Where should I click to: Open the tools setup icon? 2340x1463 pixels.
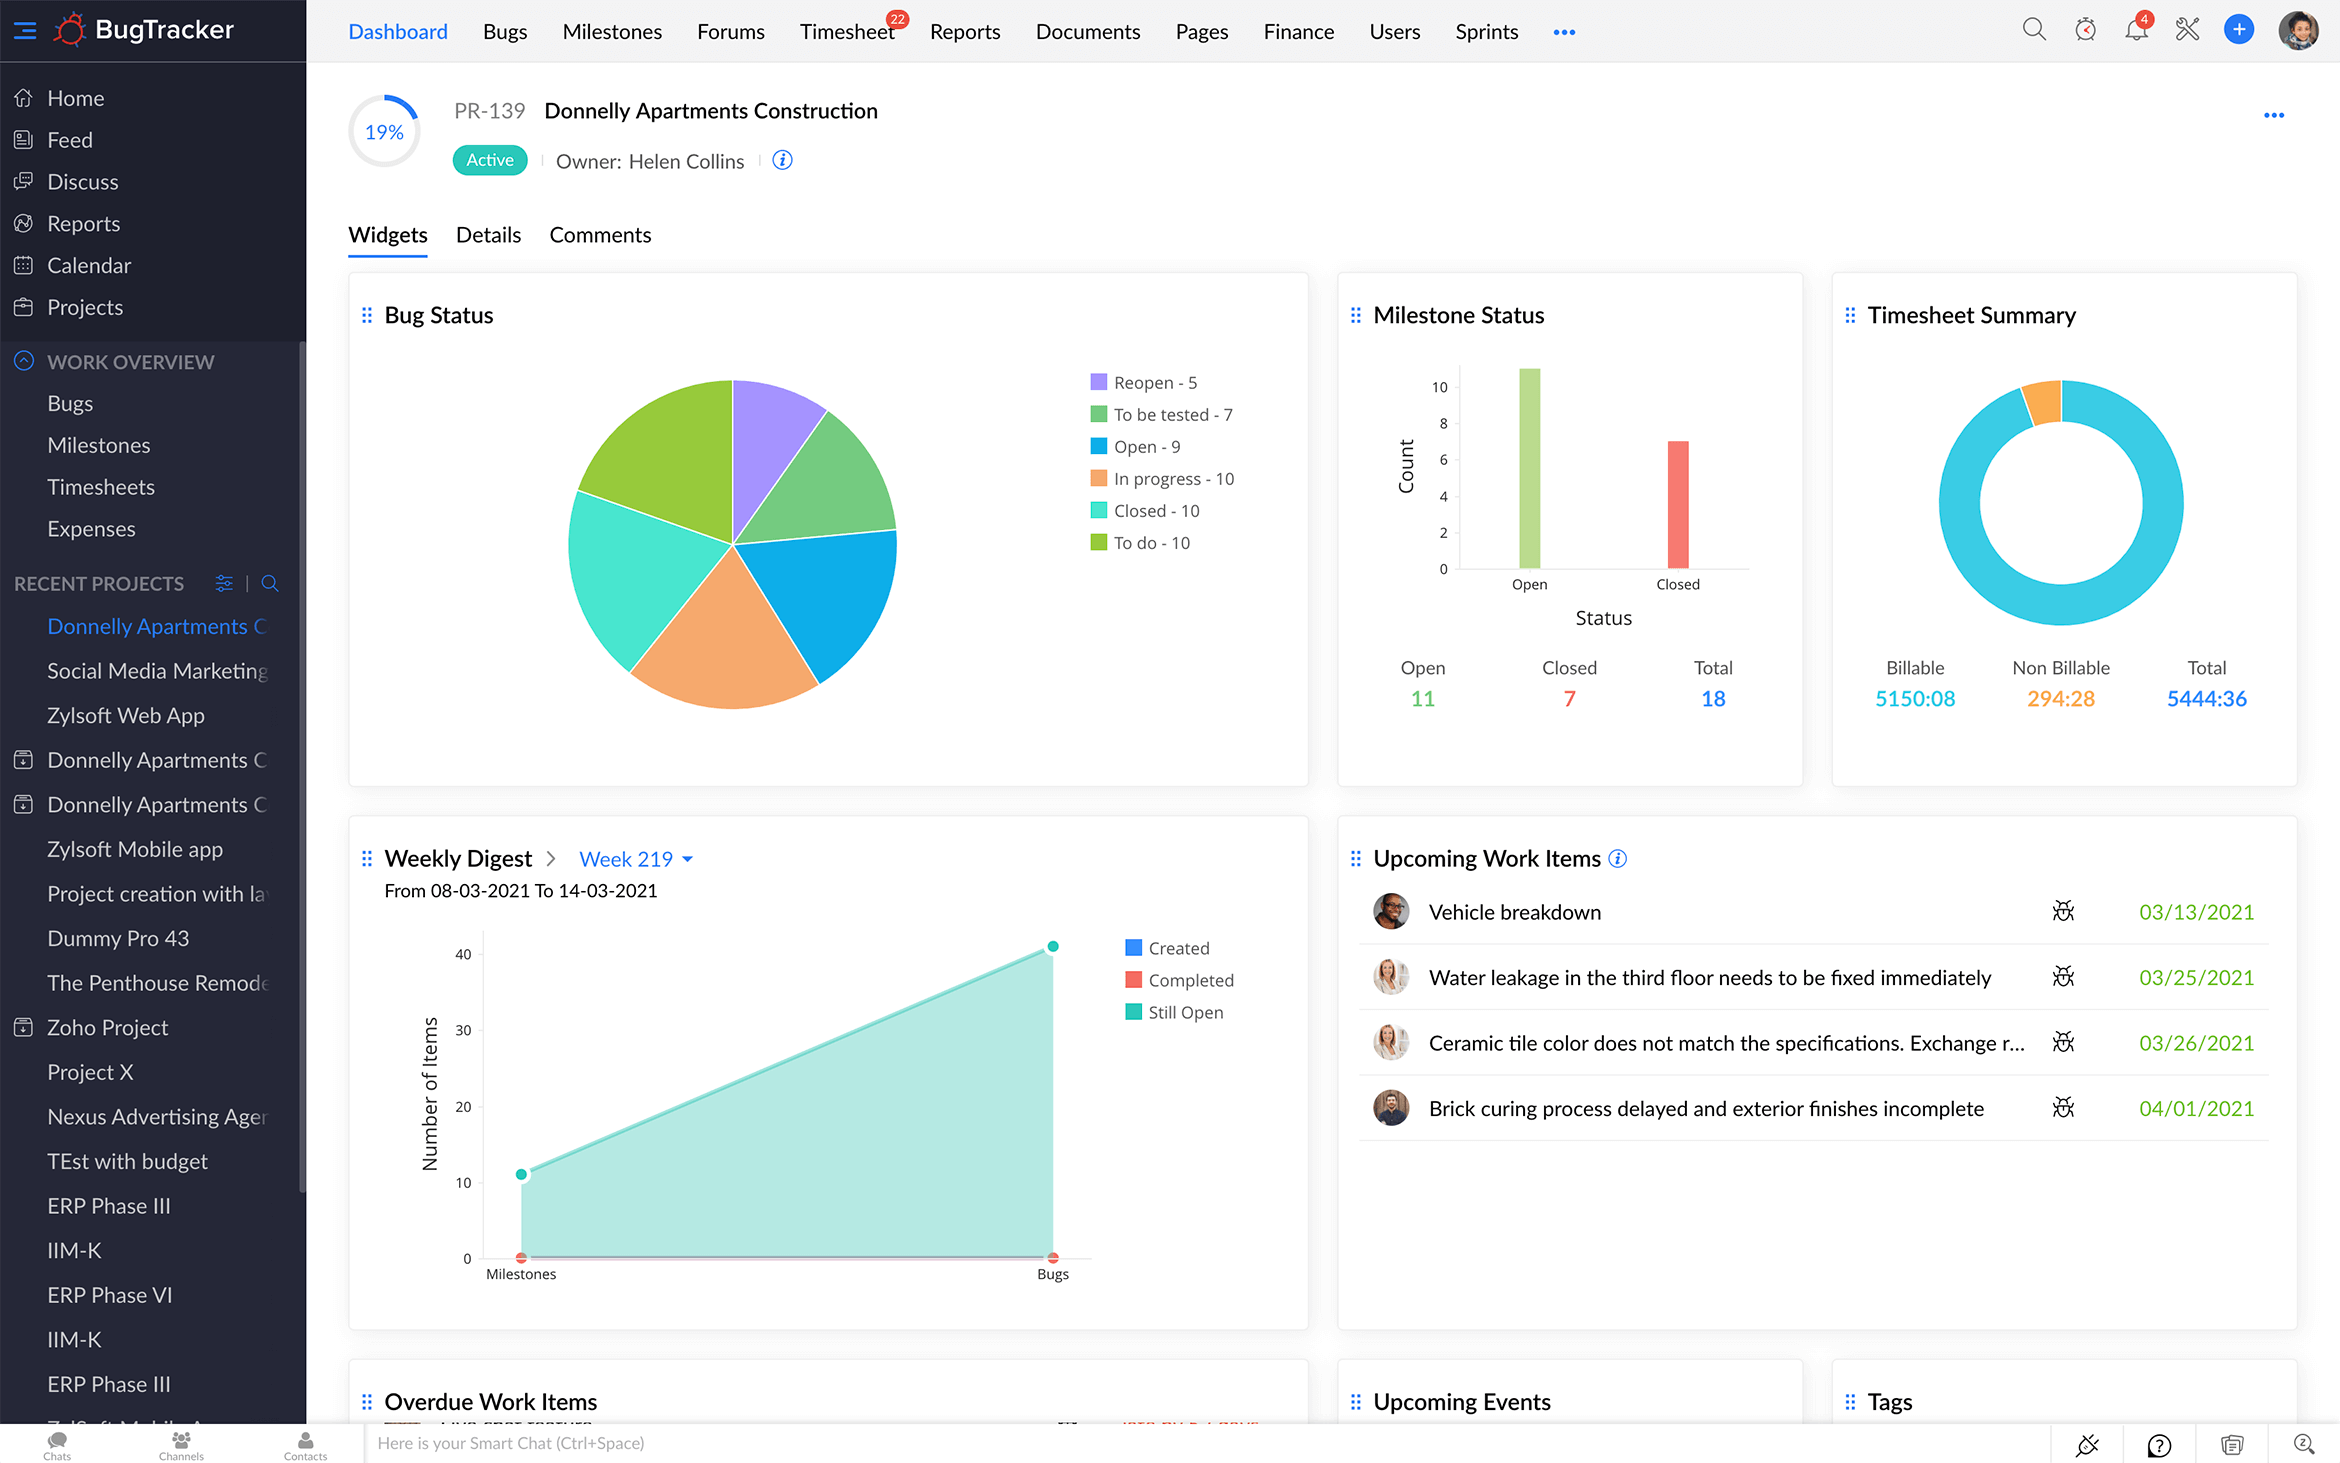point(2187,30)
